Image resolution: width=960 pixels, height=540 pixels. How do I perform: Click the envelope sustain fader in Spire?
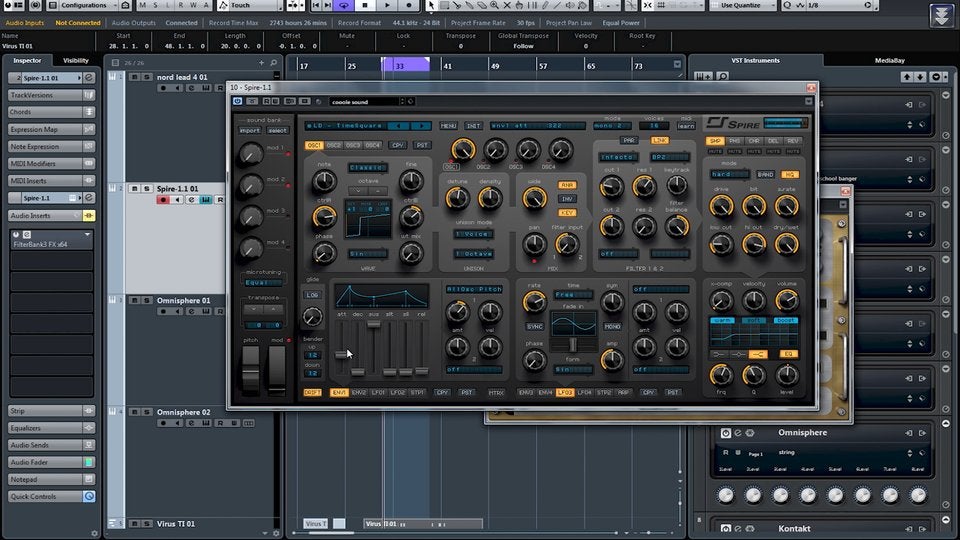pos(373,324)
